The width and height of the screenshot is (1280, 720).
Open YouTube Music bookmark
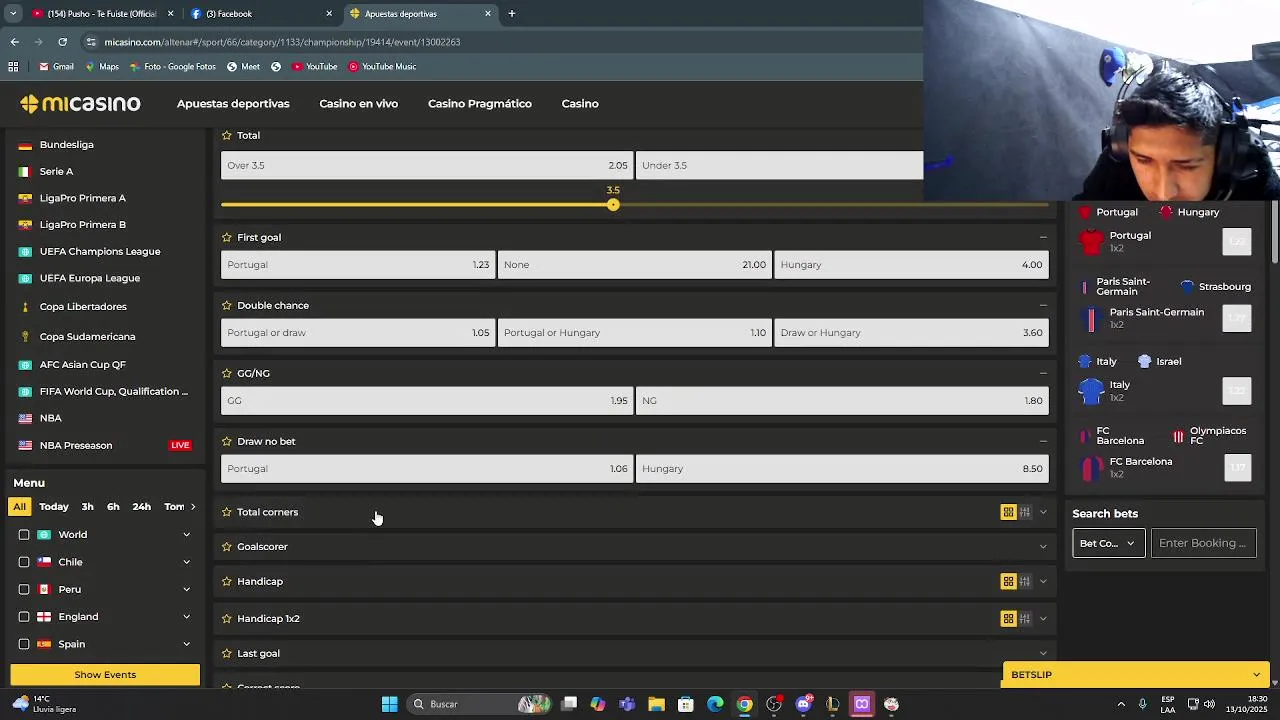tap(382, 67)
